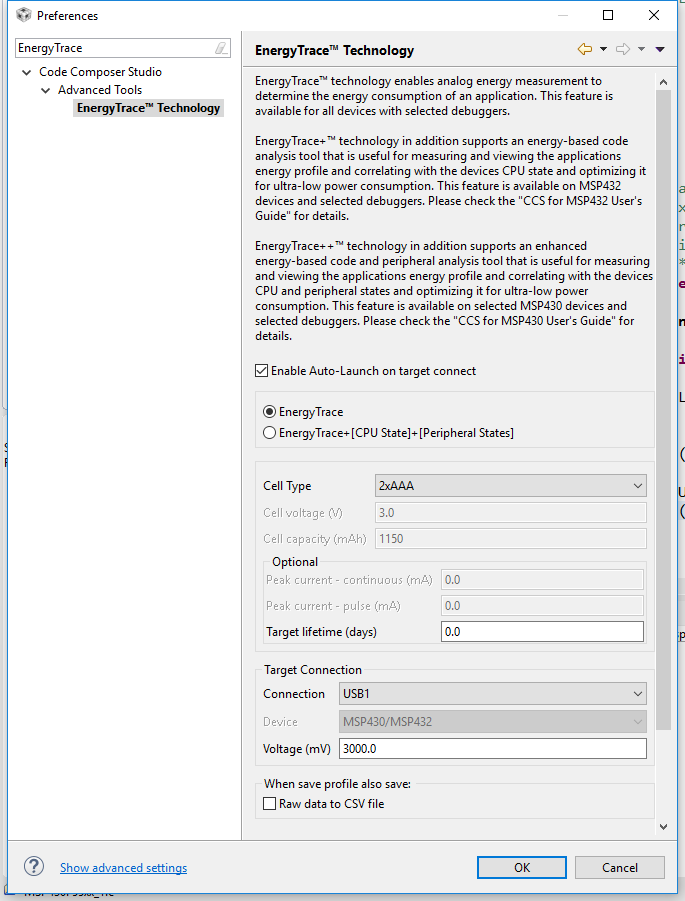Screen dimensions: 685x901
Task: Click Peak current pulse (mA) field
Action: pyautogui.click(x=542, y=606)
